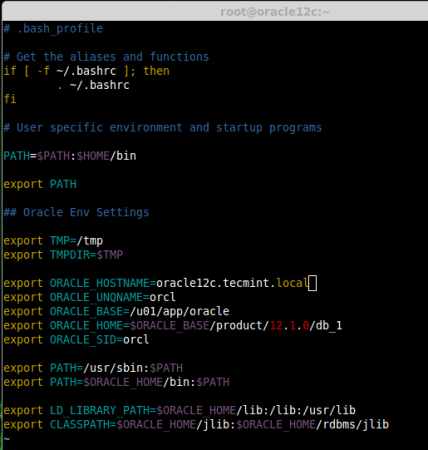Click the ORACLE_UNQNAME=orcl line
Screen dimensions: 428x450
[89, 297]
